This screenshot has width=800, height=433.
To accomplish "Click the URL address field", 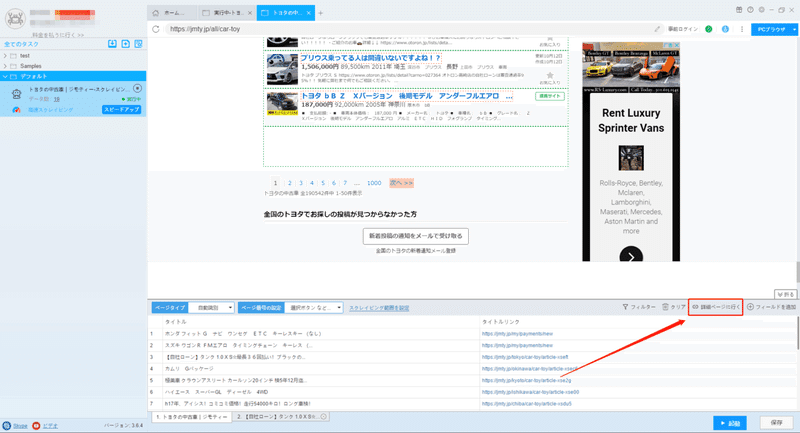I will 408,29.
